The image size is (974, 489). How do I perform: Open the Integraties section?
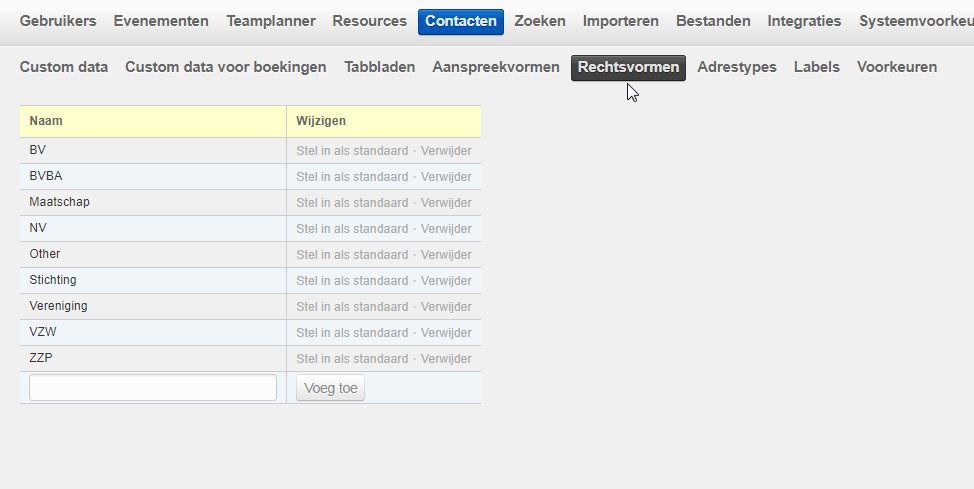coord(804,21)
